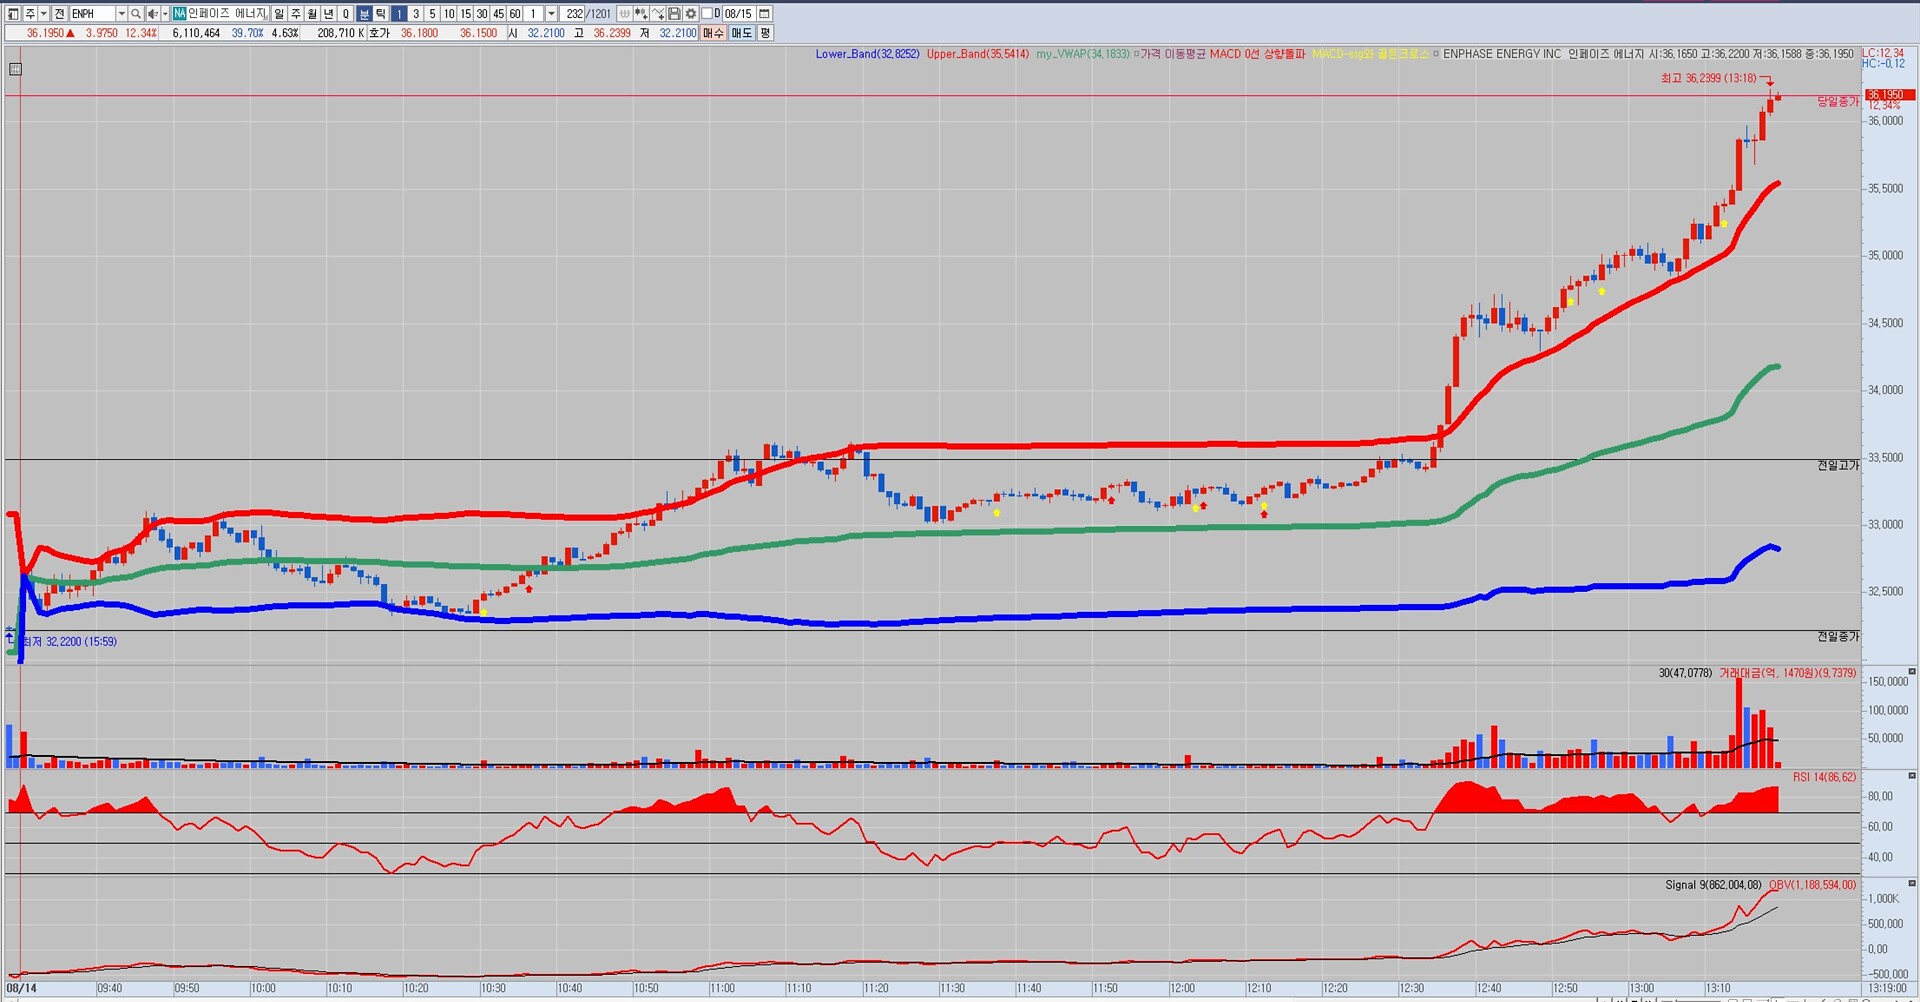This screenshot has width=1920, height=1002.
Task: Close the RSI panel with its corner button
Action: pyautogui.click(x=1912, y=776)
